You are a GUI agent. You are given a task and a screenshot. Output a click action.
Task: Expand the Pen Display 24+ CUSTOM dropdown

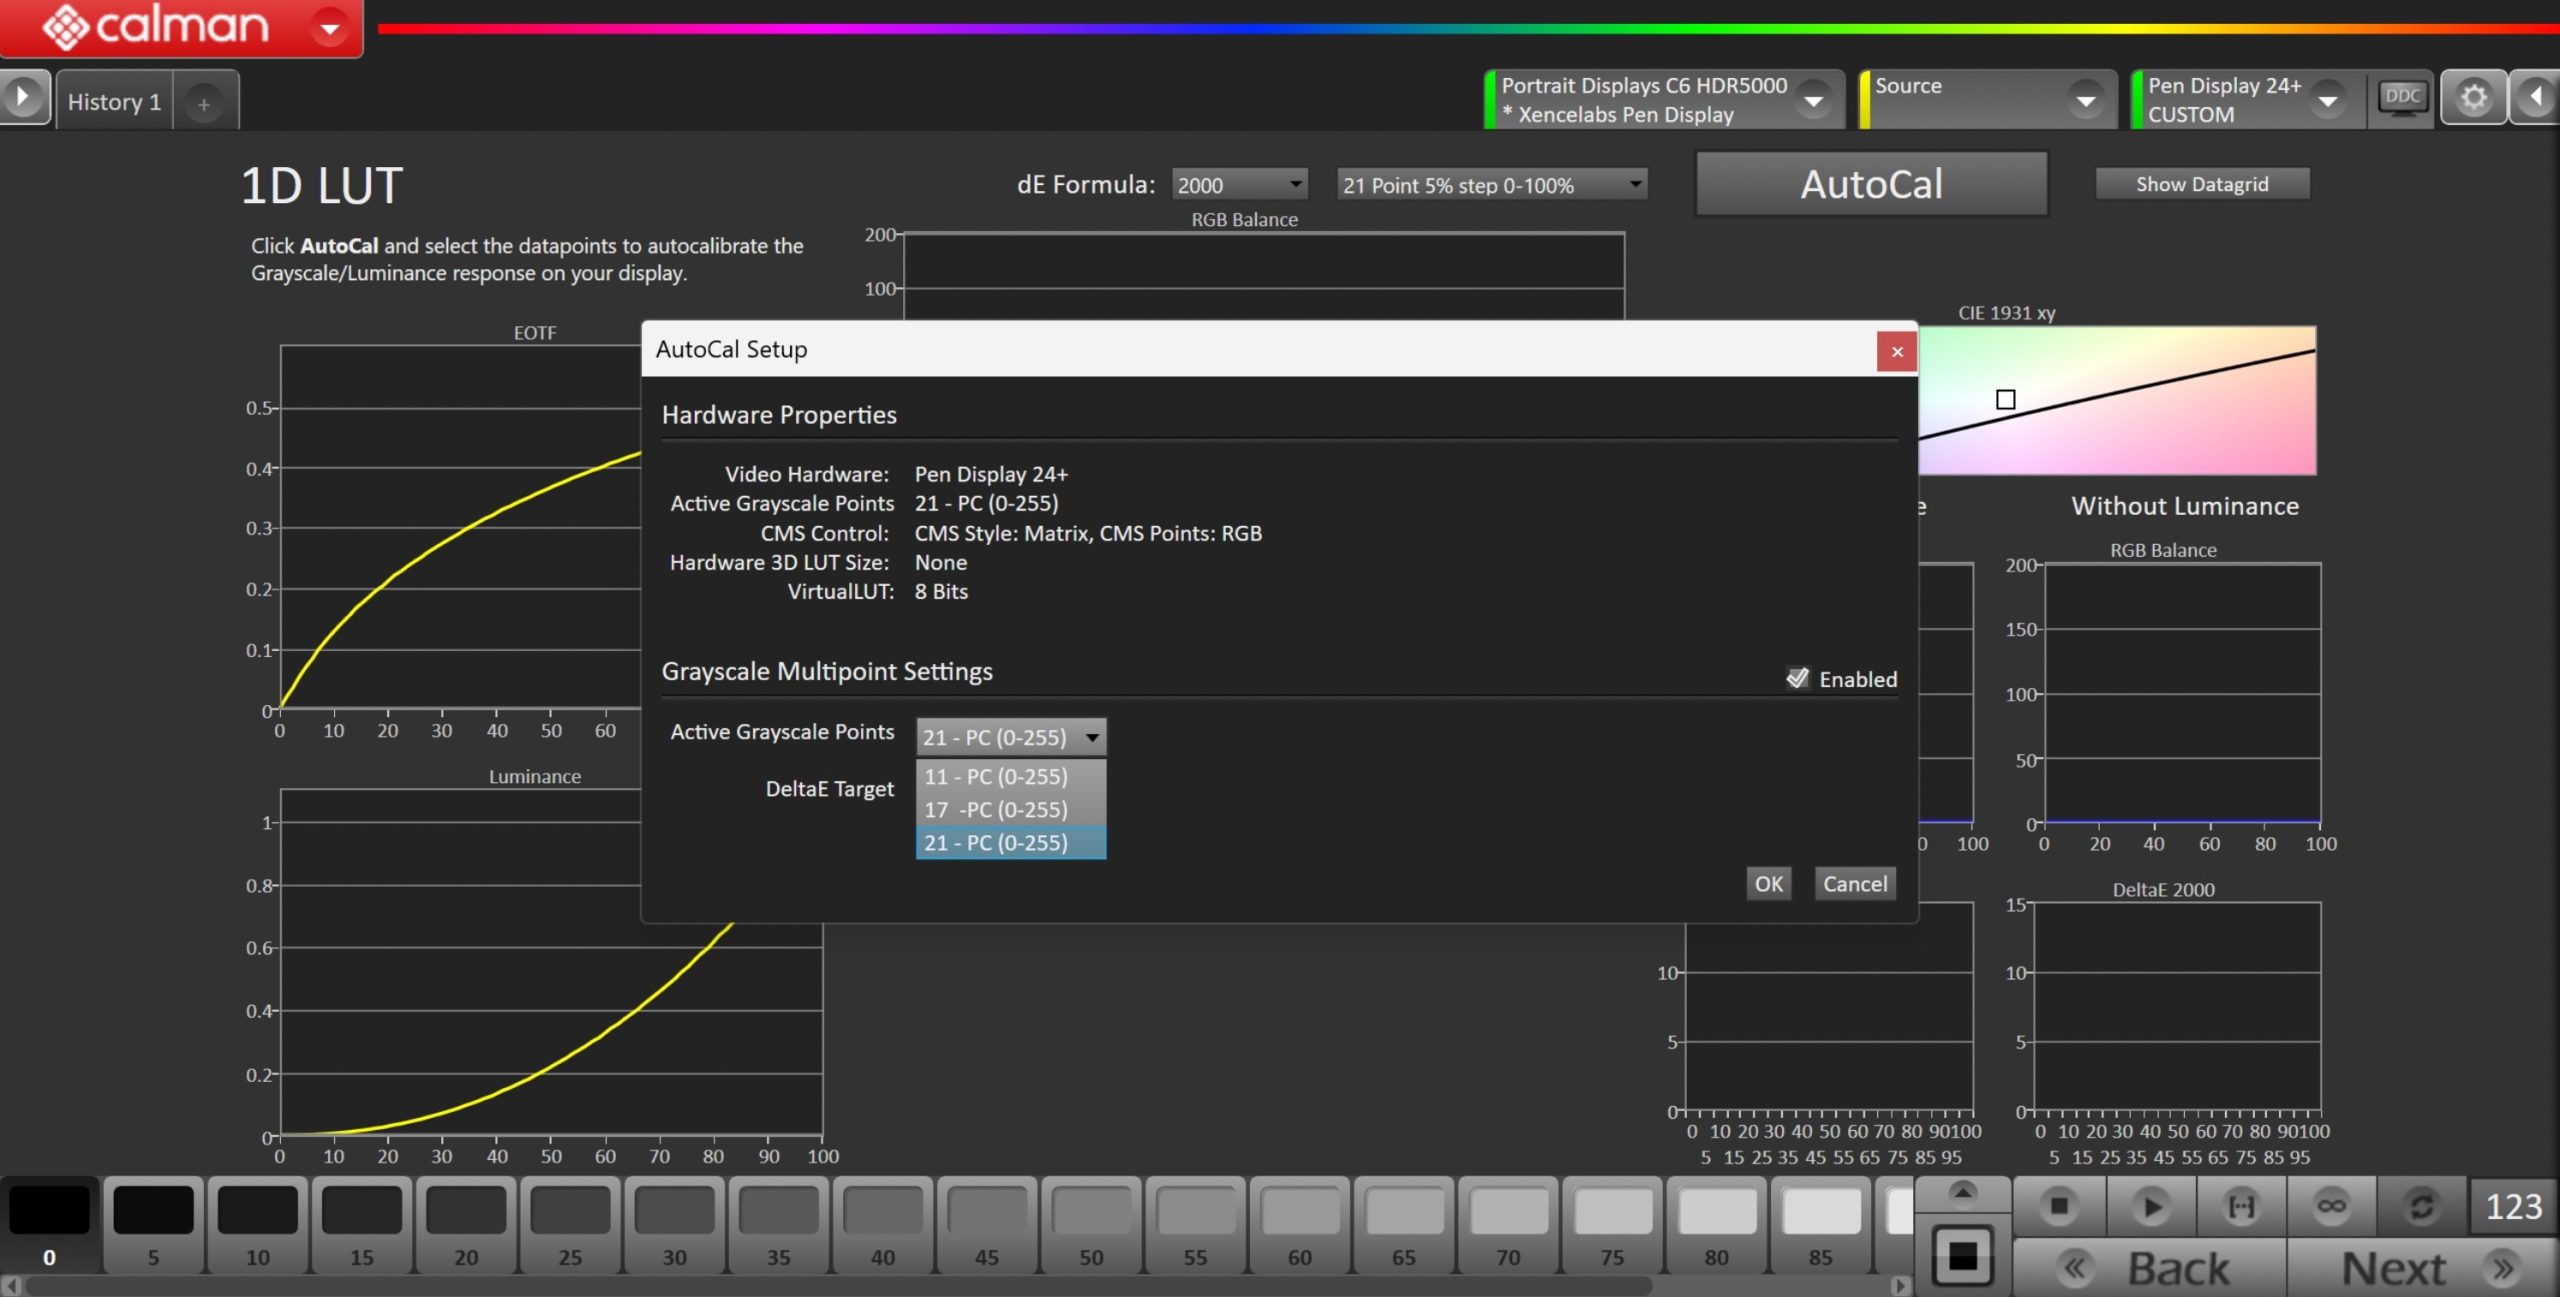point(2328,100)
